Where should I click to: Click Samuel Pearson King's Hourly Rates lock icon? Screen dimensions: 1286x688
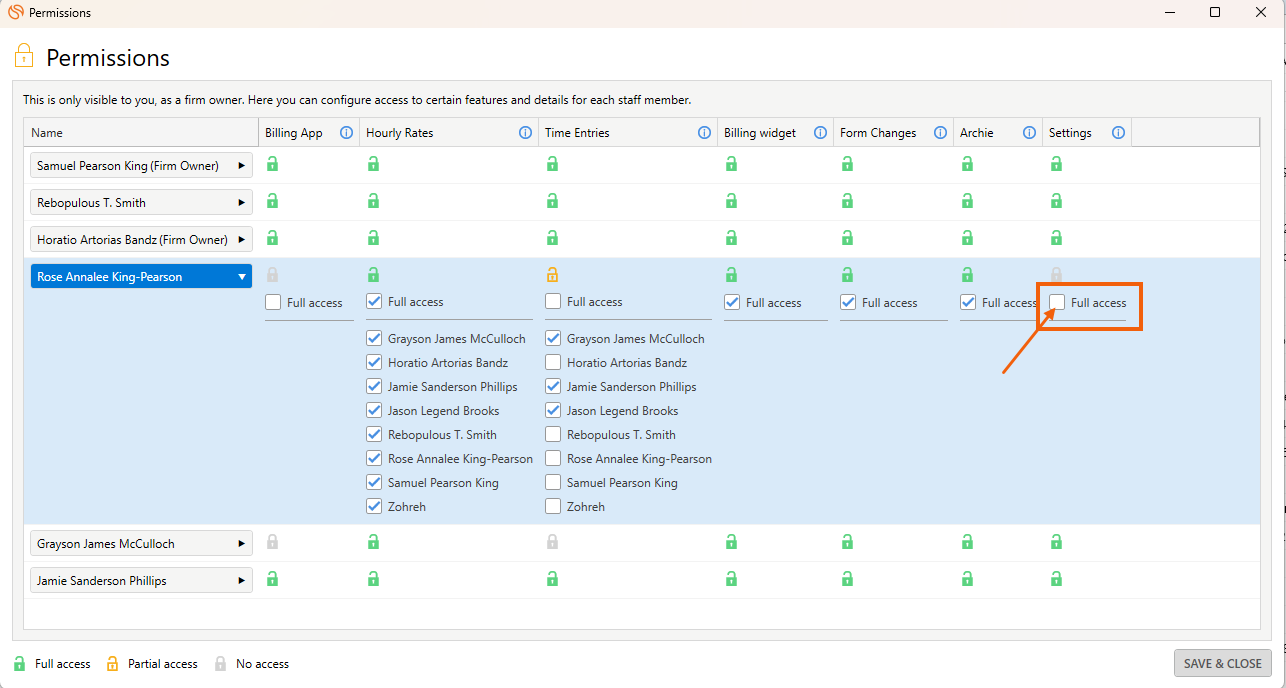click(x=373, y=164)
